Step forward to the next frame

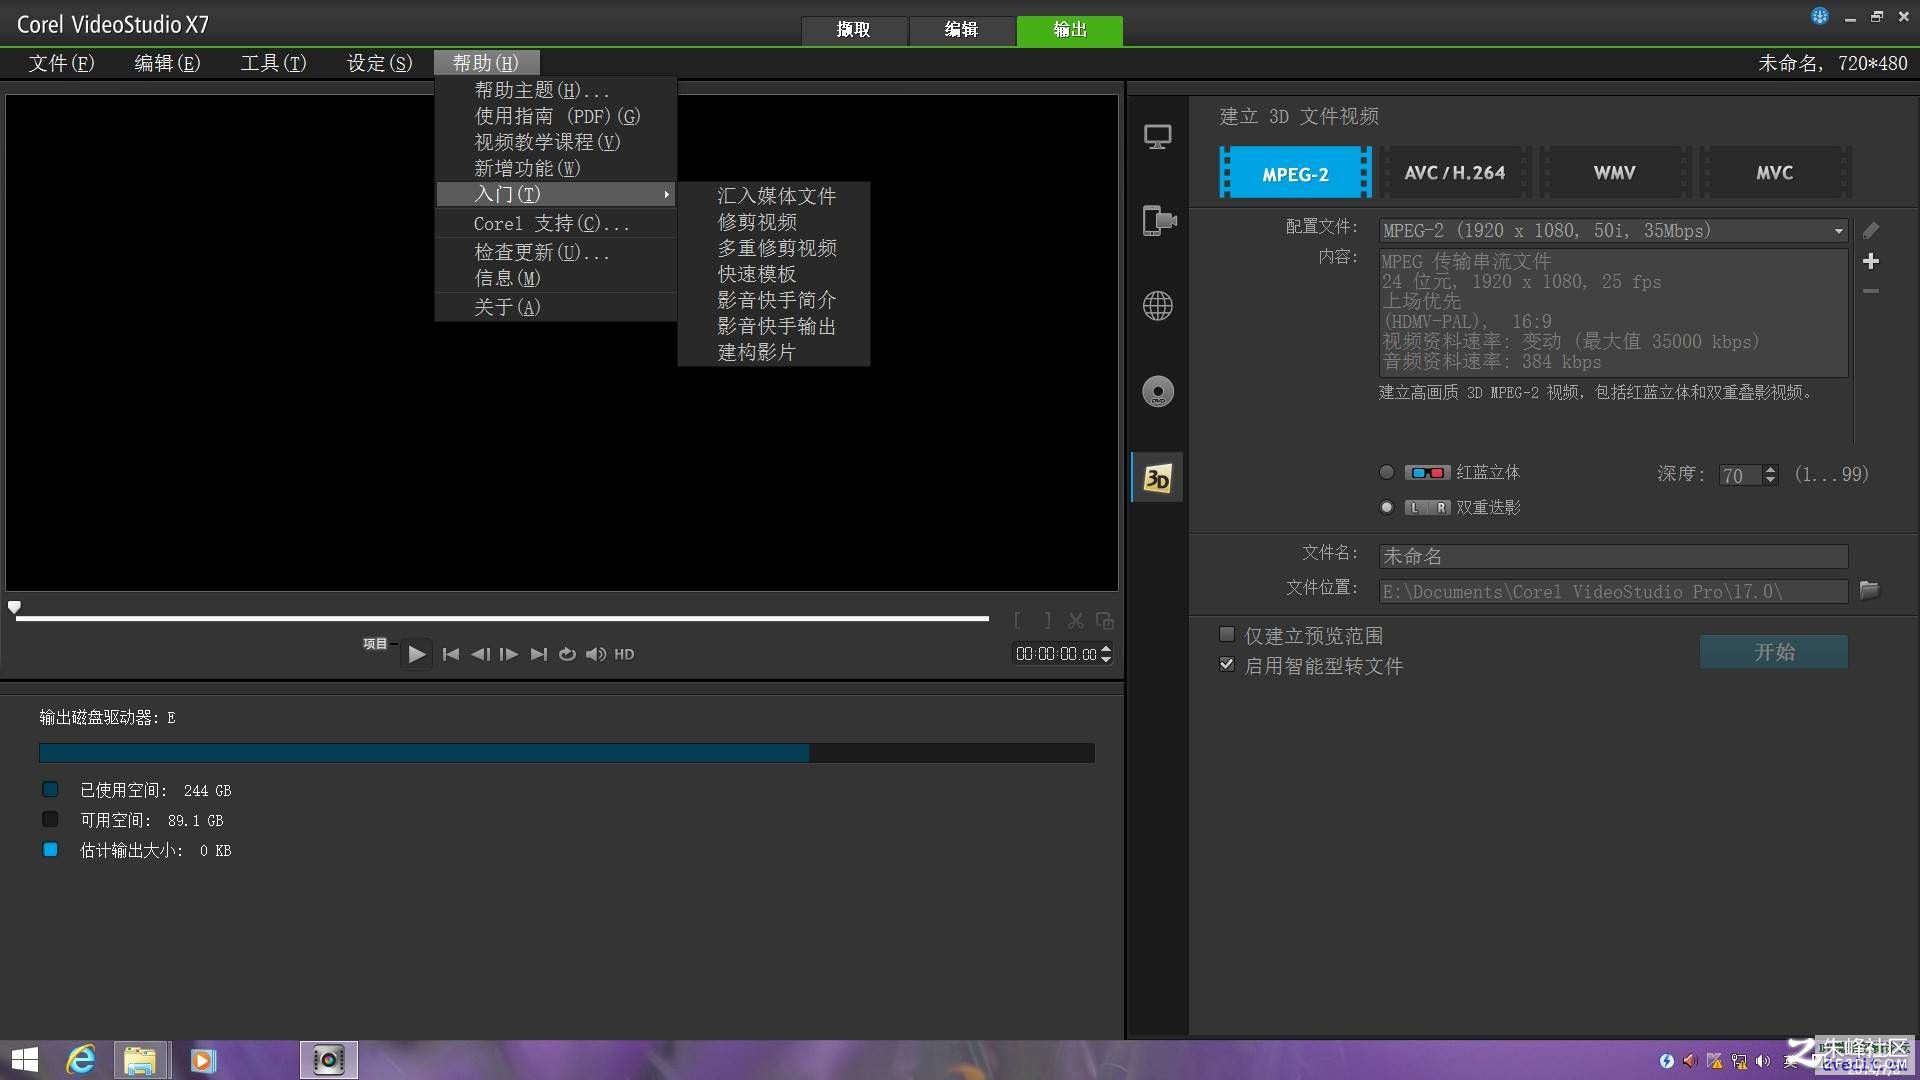pos(509,654)
